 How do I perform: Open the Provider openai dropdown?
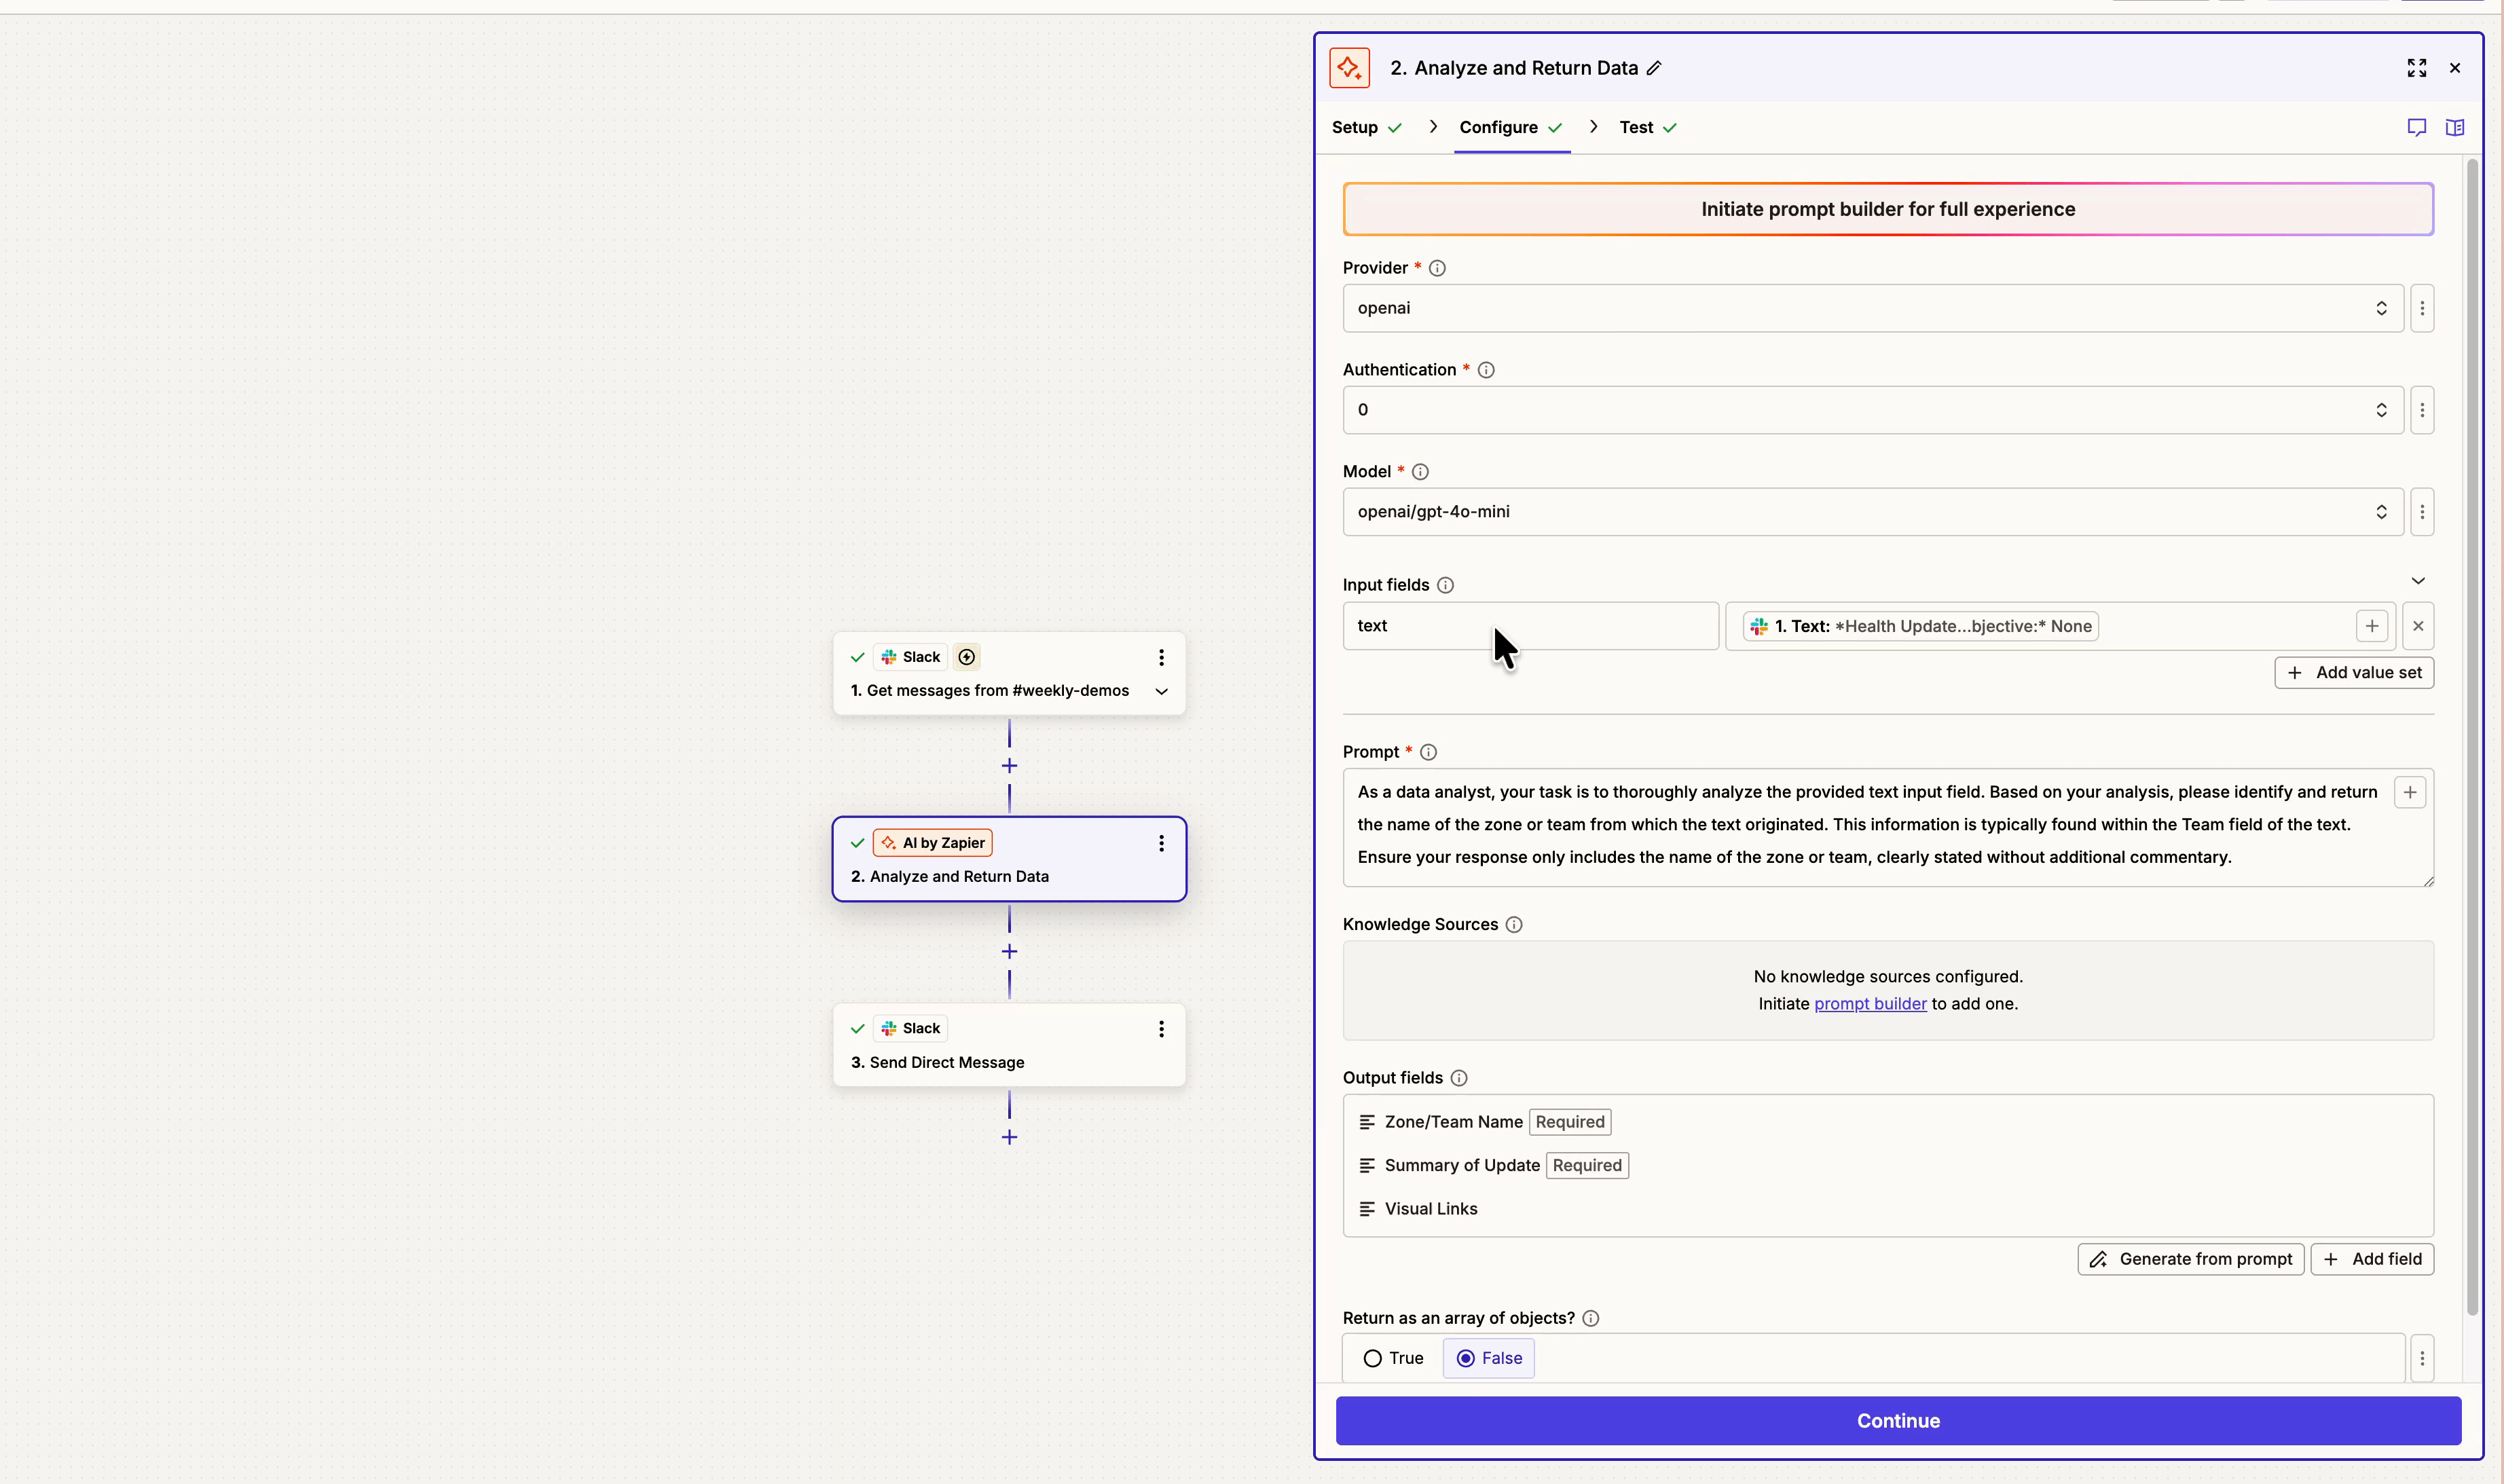pyautogui.click(x=1872, y=308)
